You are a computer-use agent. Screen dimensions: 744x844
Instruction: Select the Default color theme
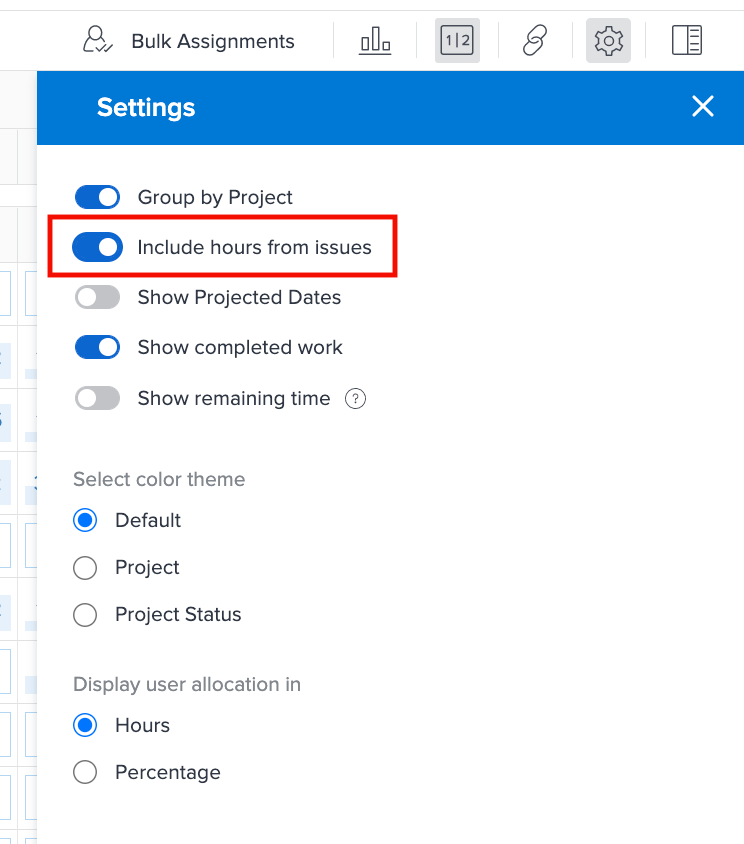pos(85,520)
